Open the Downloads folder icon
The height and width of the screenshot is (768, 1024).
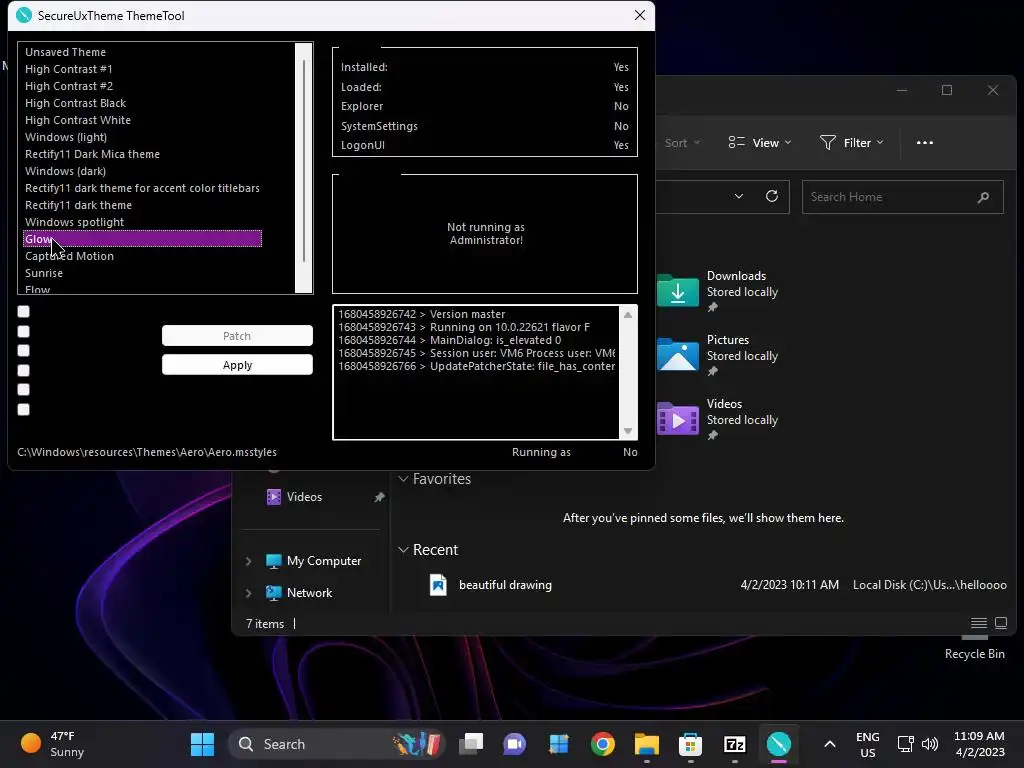click(x=678, y=291)
